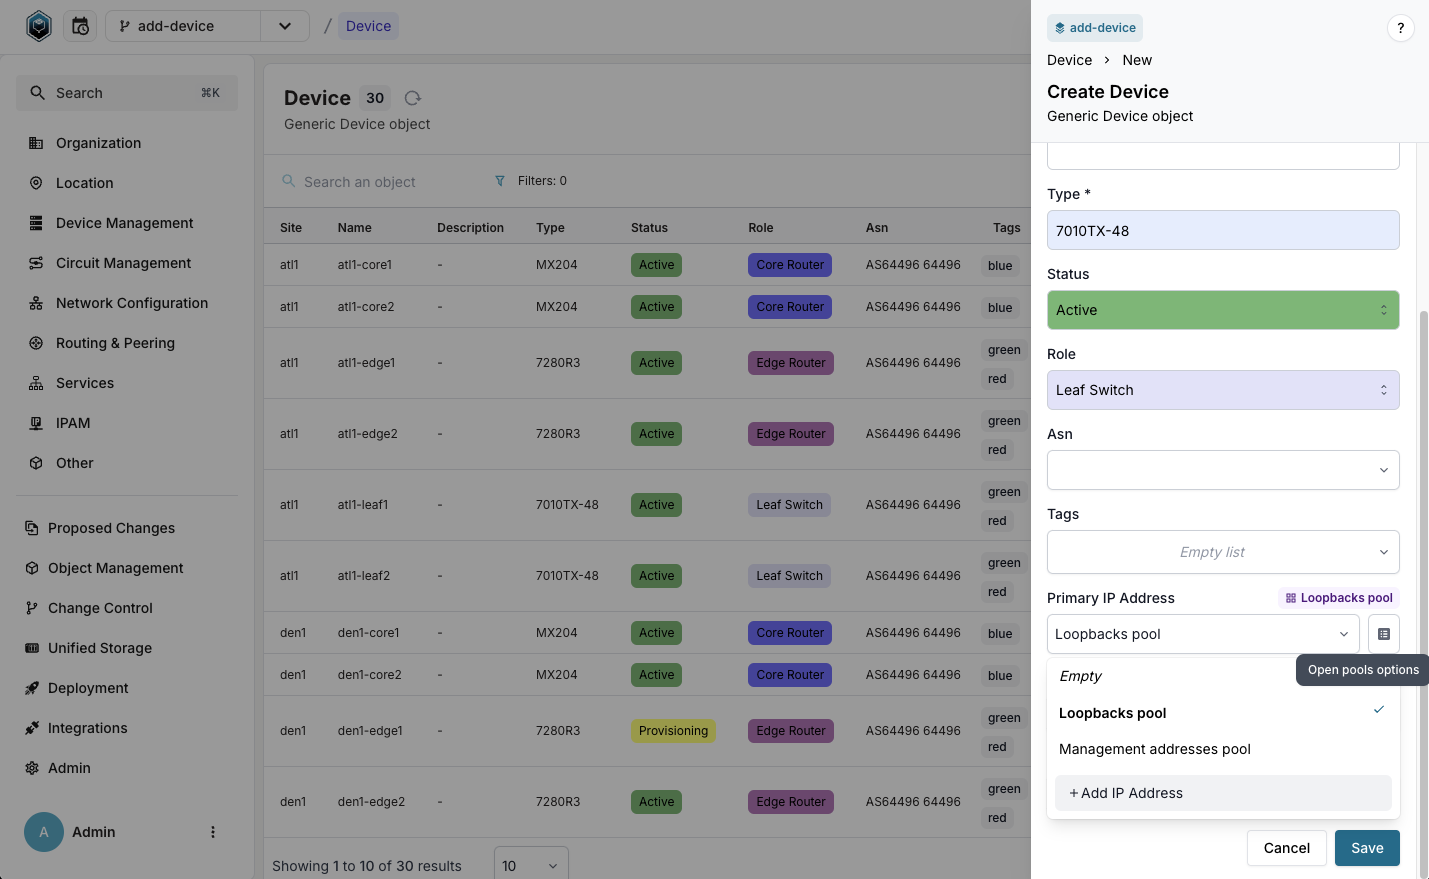The width and height of the screenshot is (1429, 879).
Task: Click the calendar/time travel icon in header
Action: tap(80, 26)
